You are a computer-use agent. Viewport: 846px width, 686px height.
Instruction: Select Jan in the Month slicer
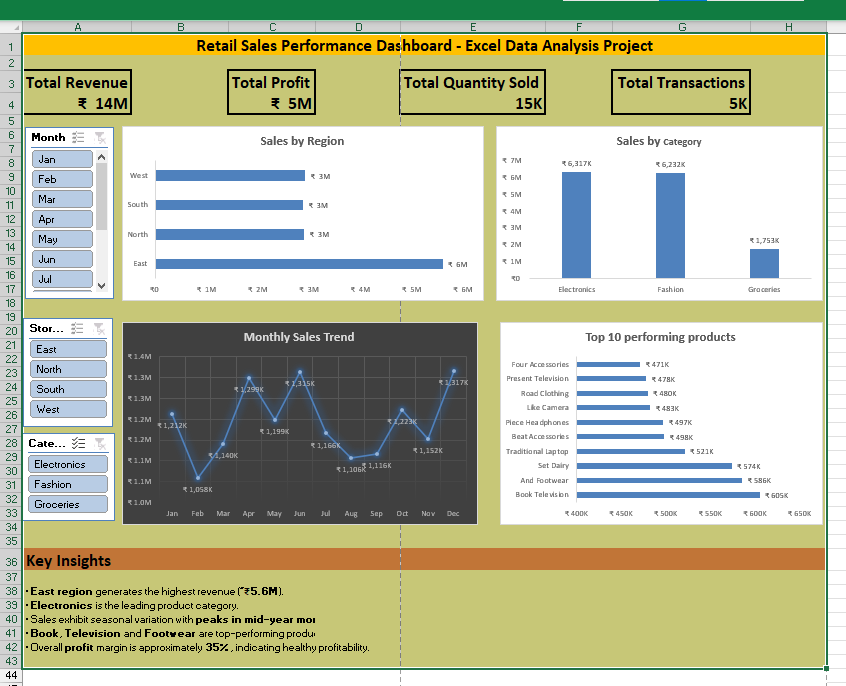tap(64, 159)
